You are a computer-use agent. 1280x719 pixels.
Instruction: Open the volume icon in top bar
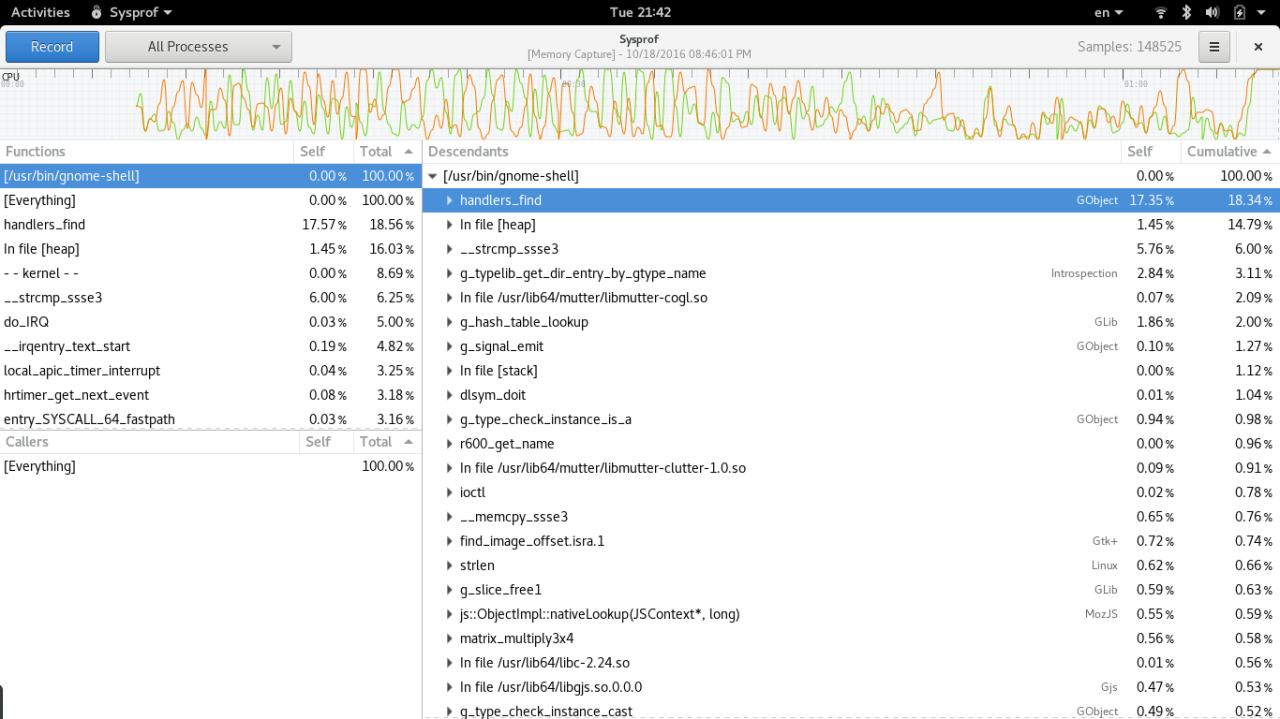(x=1212, y=12)
